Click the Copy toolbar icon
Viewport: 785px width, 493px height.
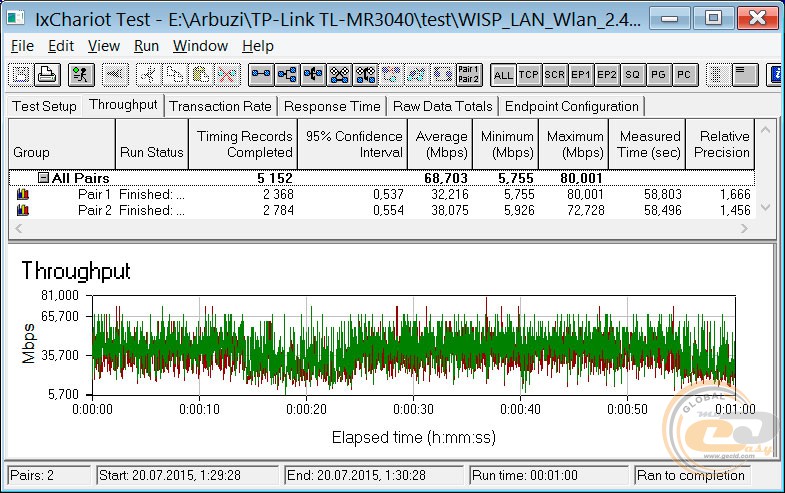pyautogui.click(x=174, y=75)
